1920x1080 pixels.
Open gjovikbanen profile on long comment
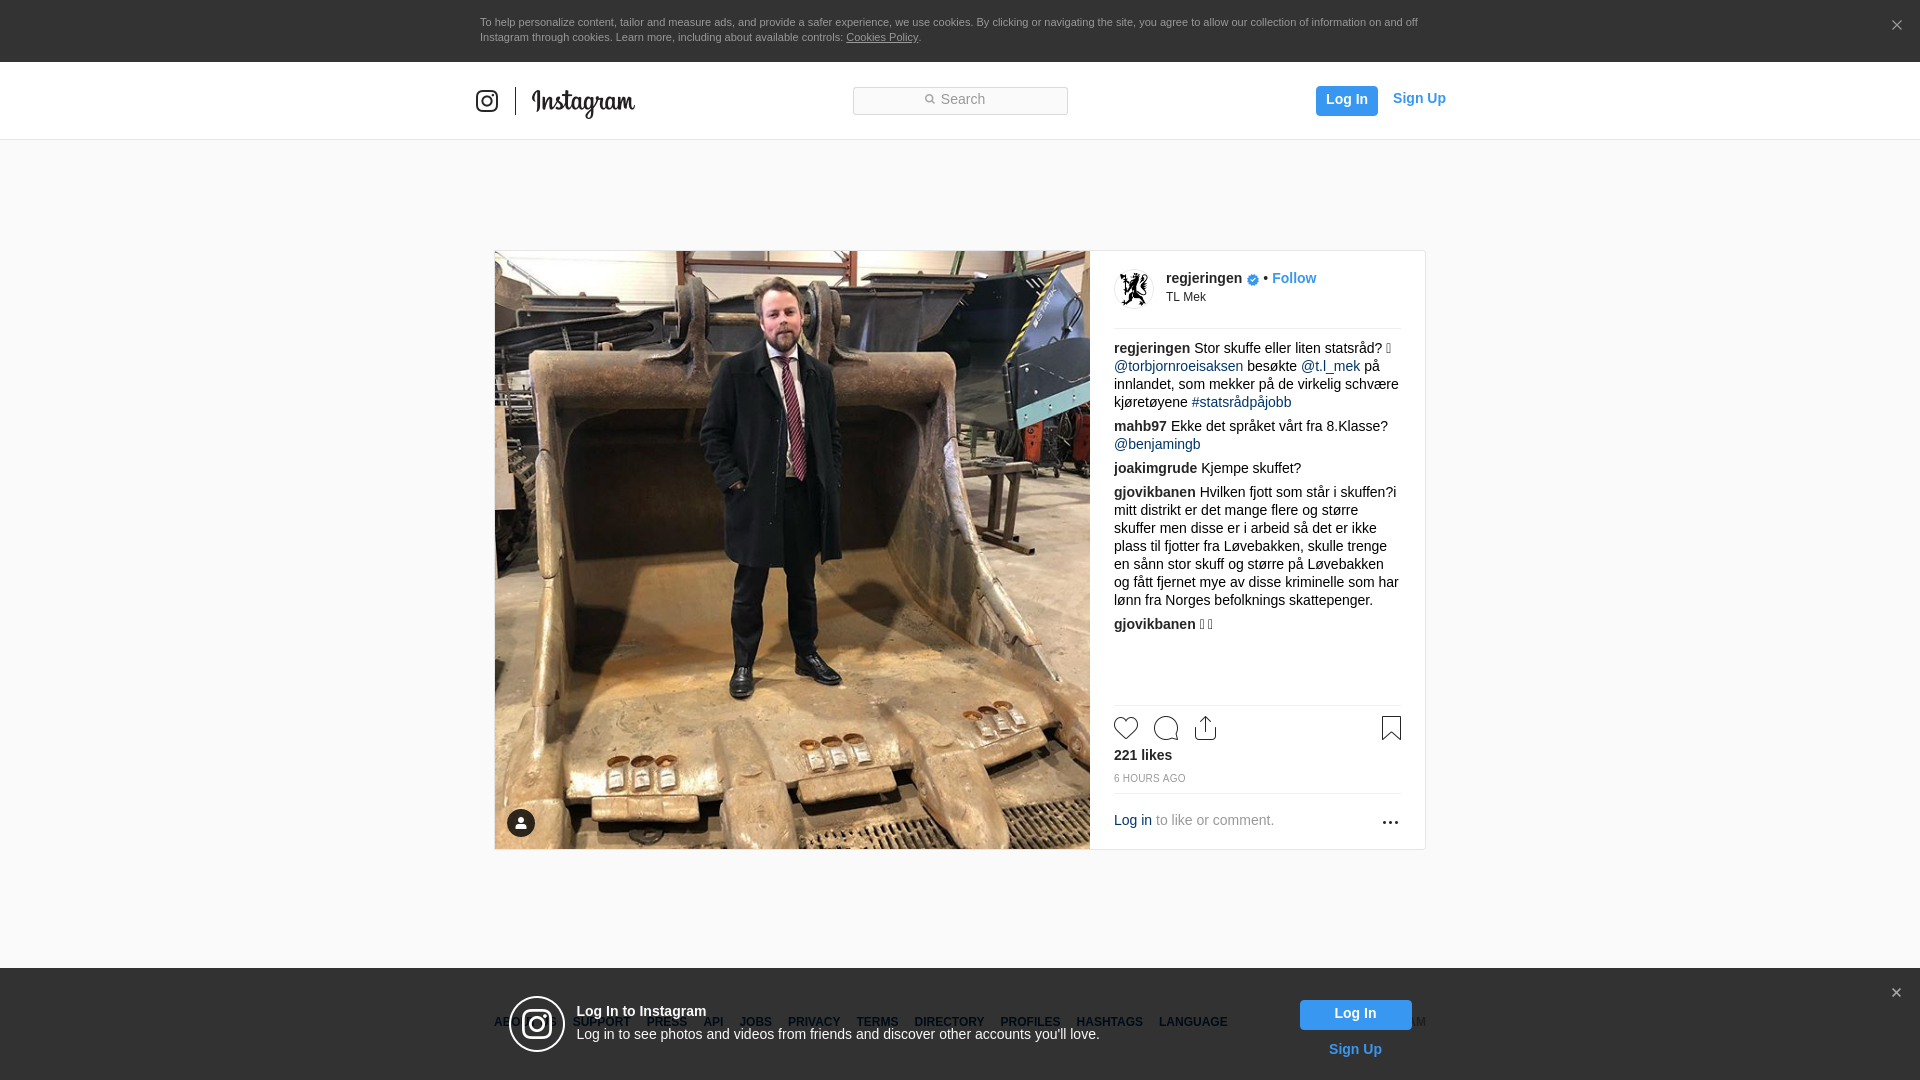(x=1154, y=492)
